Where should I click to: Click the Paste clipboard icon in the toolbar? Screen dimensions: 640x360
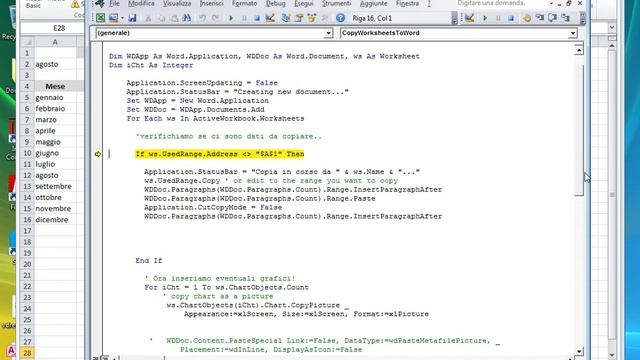pos(174,18)
